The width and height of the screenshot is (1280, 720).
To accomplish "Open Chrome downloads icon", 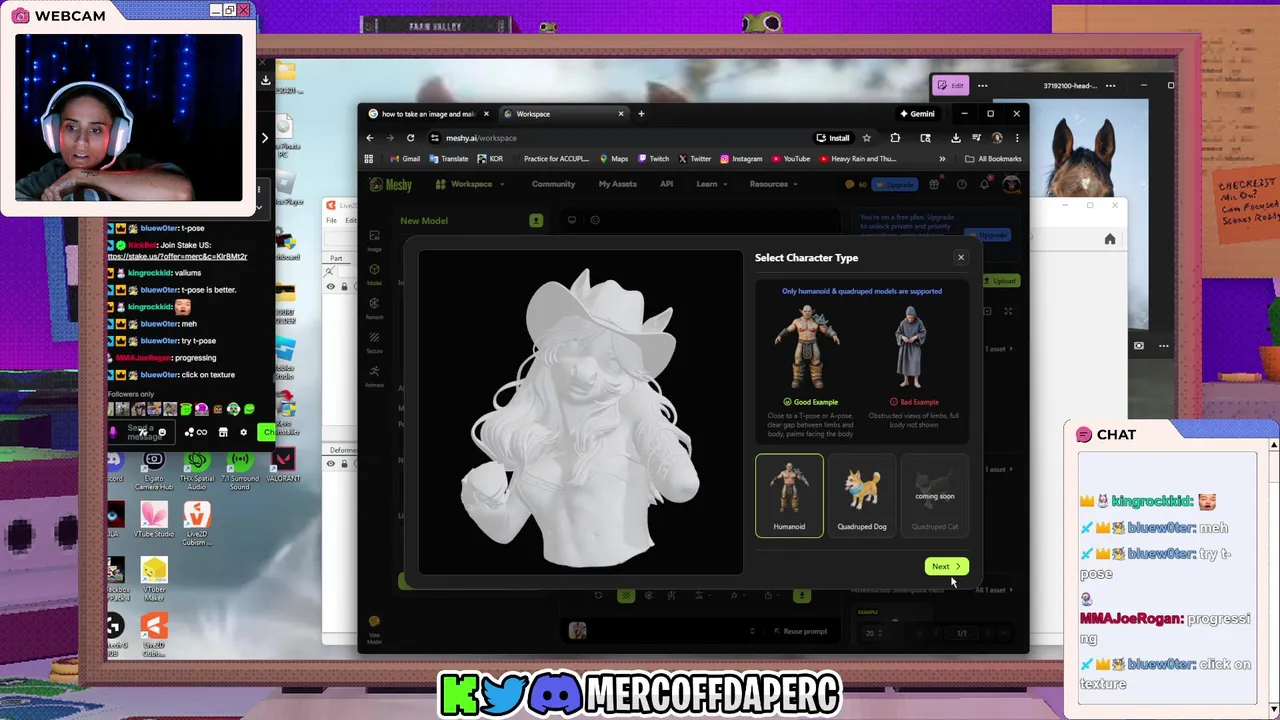I will tap(956, 138).
